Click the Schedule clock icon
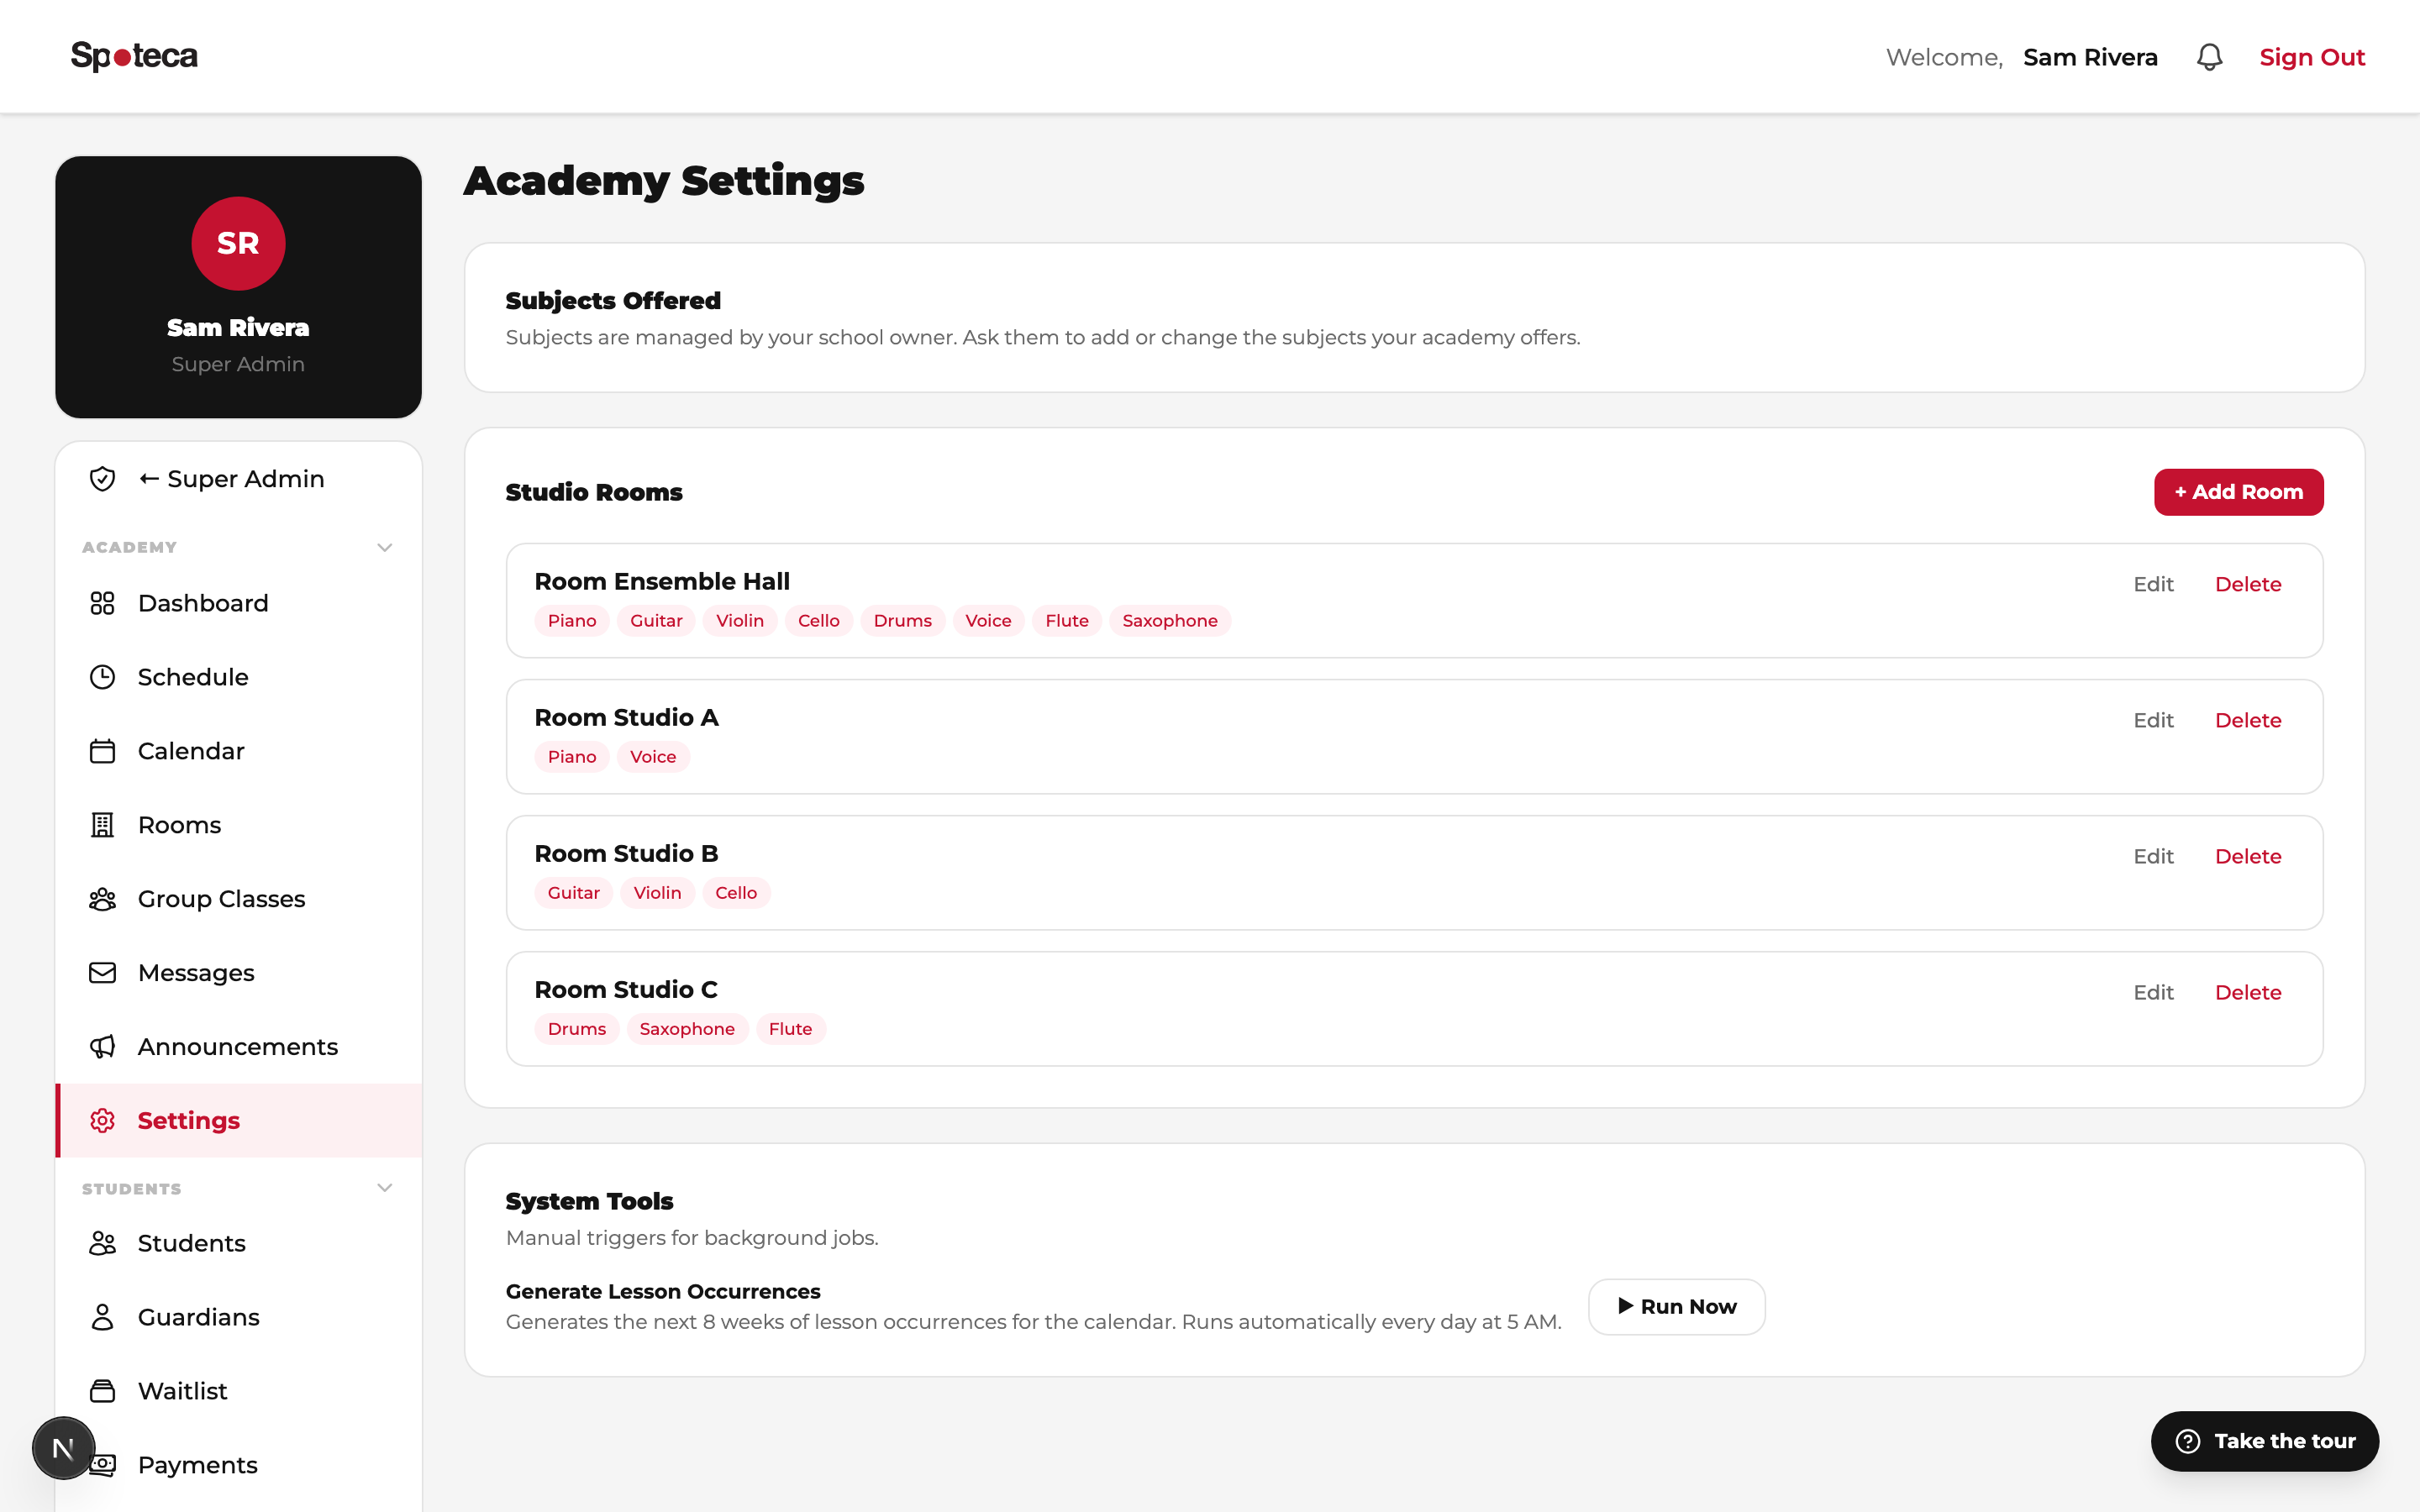Image resolution: width=2420 pixels, height=1512 pixels. 102,677
